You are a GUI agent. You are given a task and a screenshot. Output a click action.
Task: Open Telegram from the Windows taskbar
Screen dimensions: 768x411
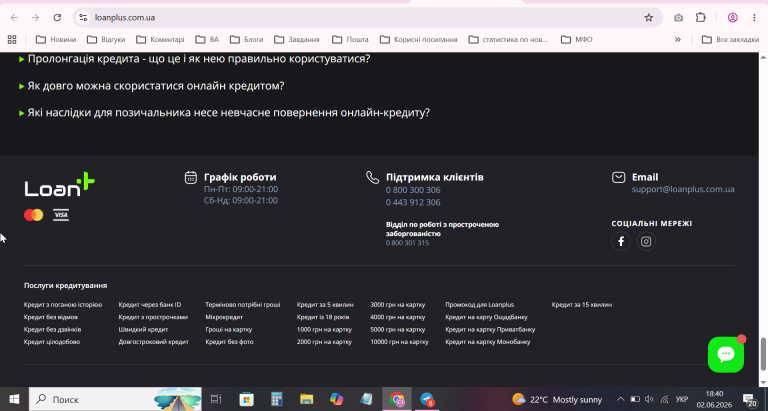pyautogui.click(x=427, y=399)
